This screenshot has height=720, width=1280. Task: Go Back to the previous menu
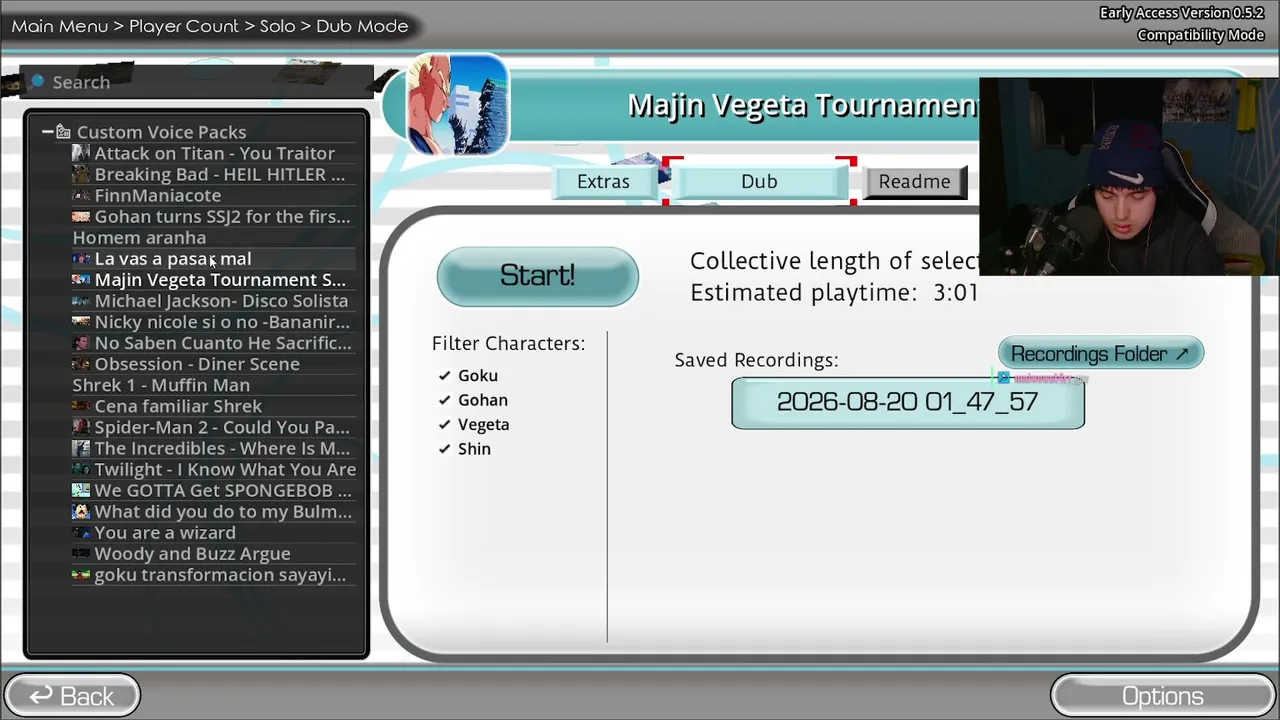(x=72, y=696)
